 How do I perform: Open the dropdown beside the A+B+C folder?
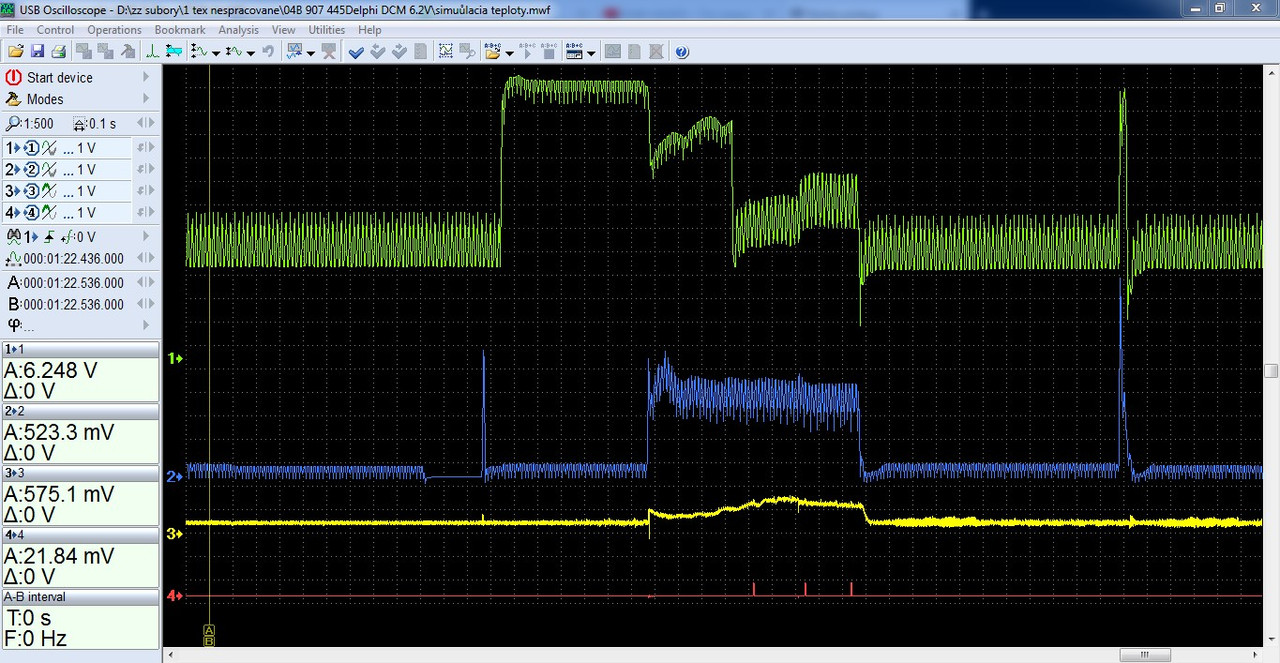click(509, 52)
